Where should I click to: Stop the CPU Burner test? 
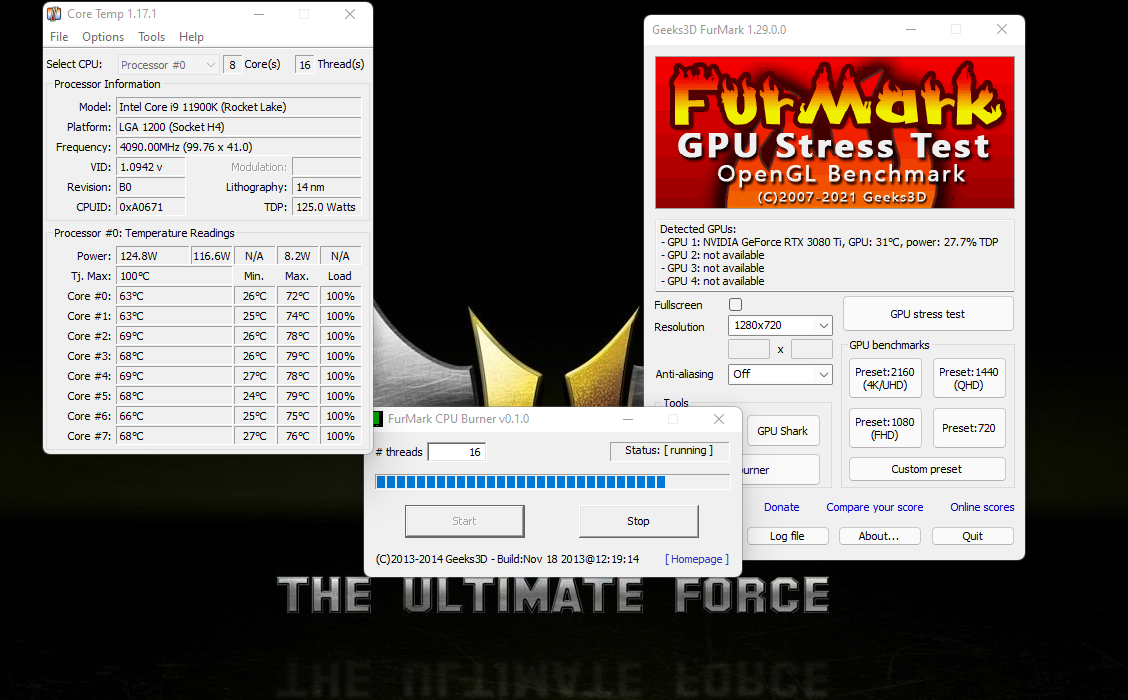[x=638, y=521]
